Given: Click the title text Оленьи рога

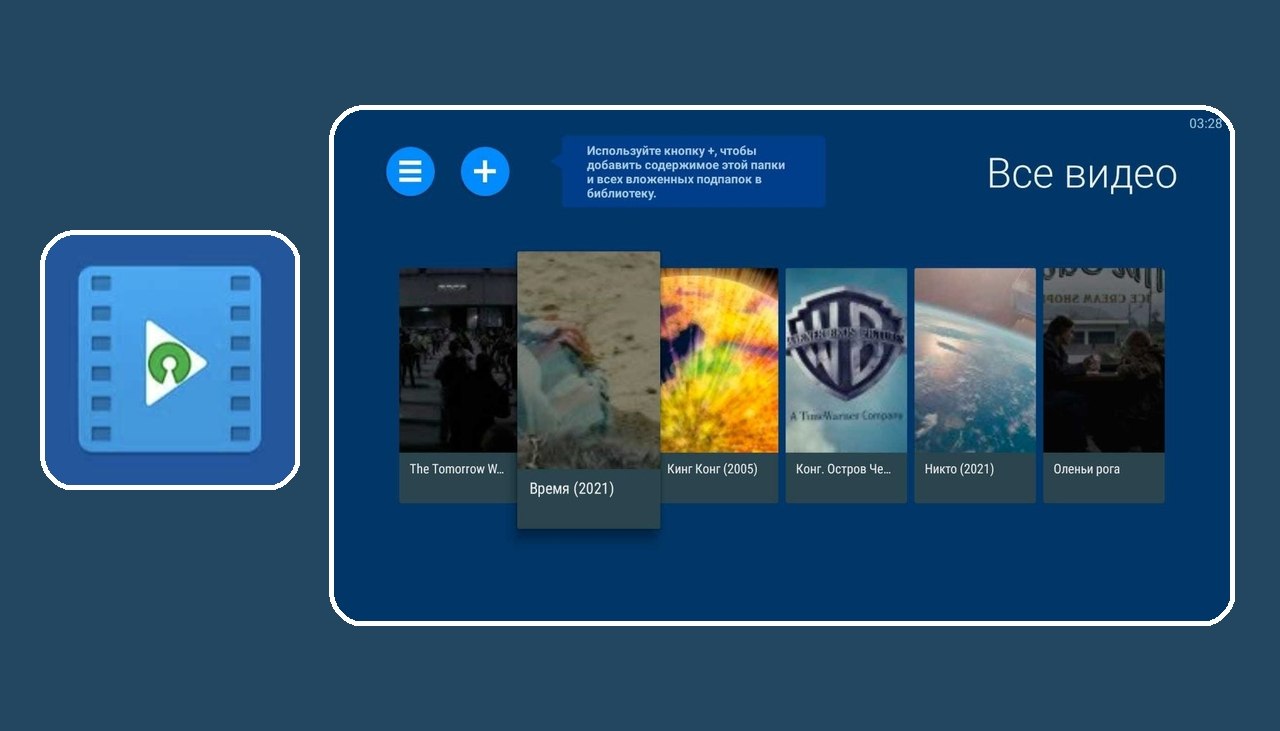Looking at the screenshot, I should [x=1086, y=469].
